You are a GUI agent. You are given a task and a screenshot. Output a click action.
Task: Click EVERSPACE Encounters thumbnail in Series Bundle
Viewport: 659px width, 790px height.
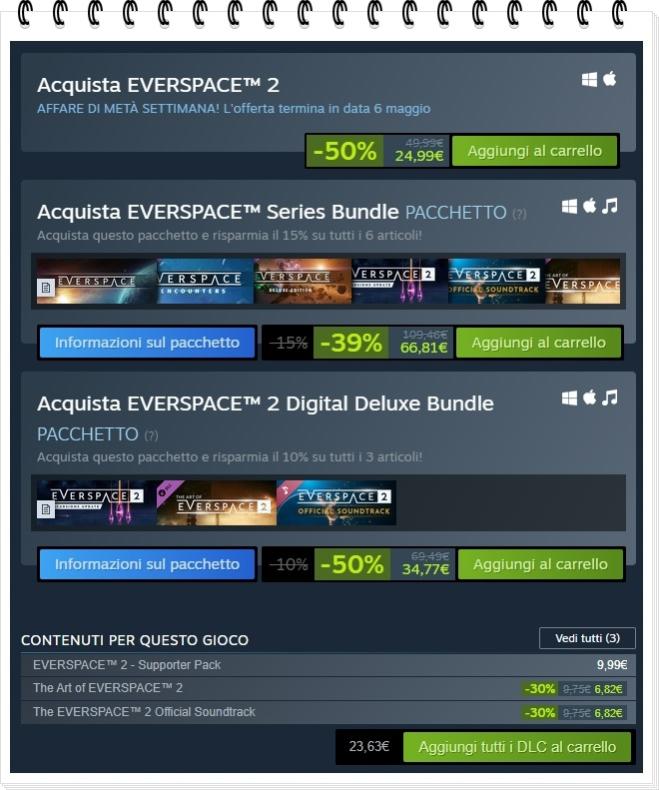(205, 281)
